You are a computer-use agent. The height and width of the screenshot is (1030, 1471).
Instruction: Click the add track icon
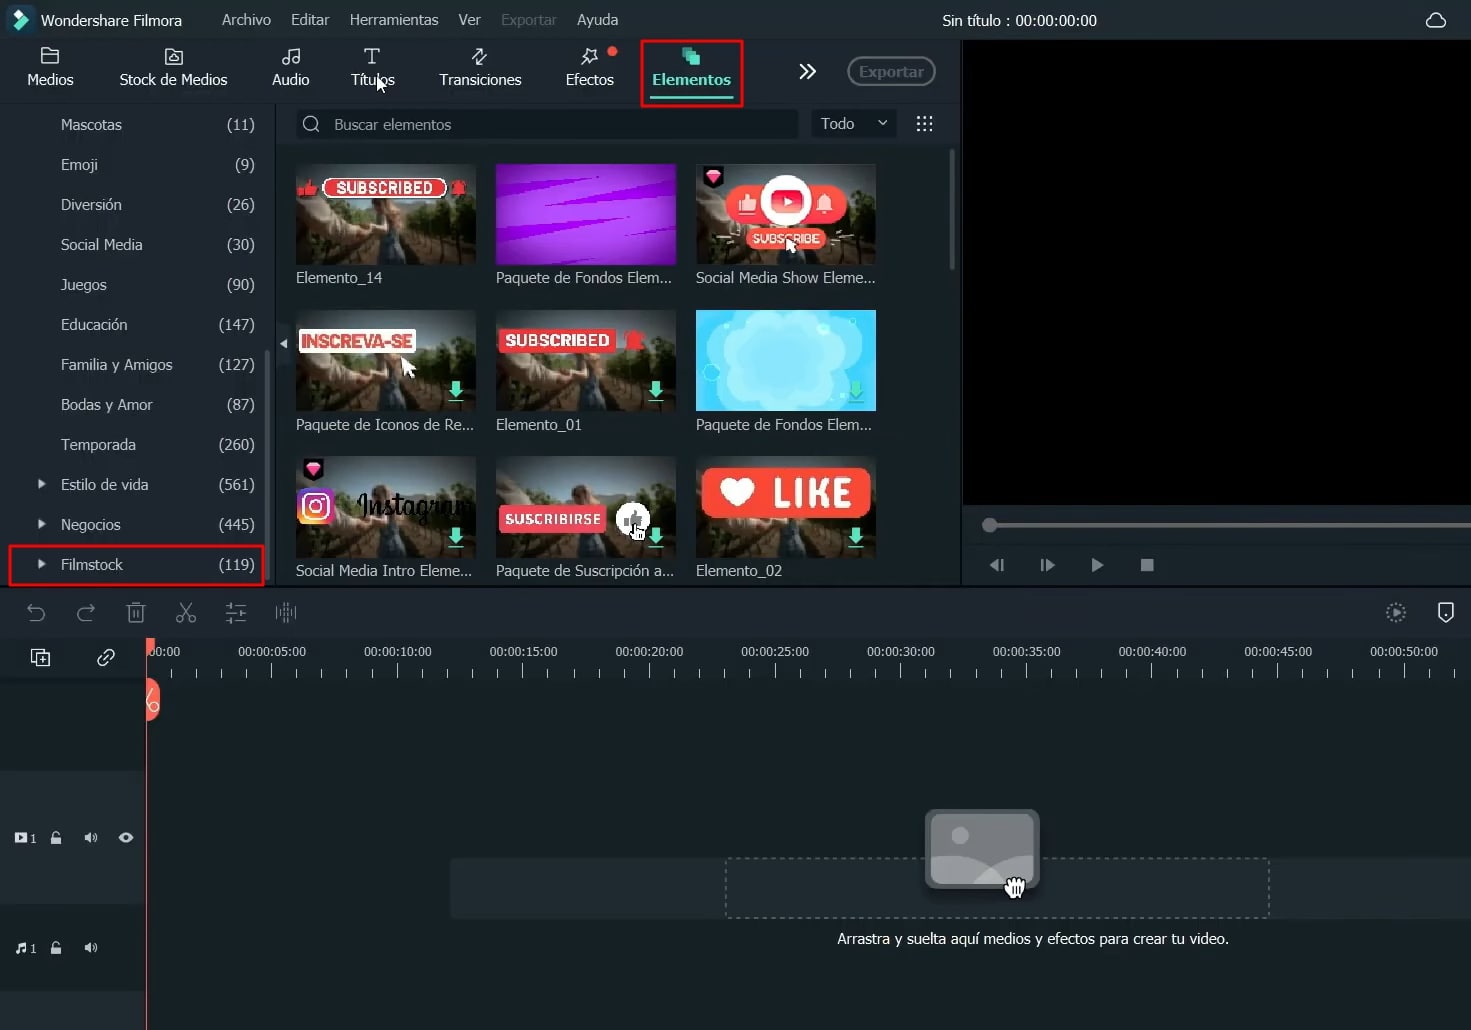40,657
